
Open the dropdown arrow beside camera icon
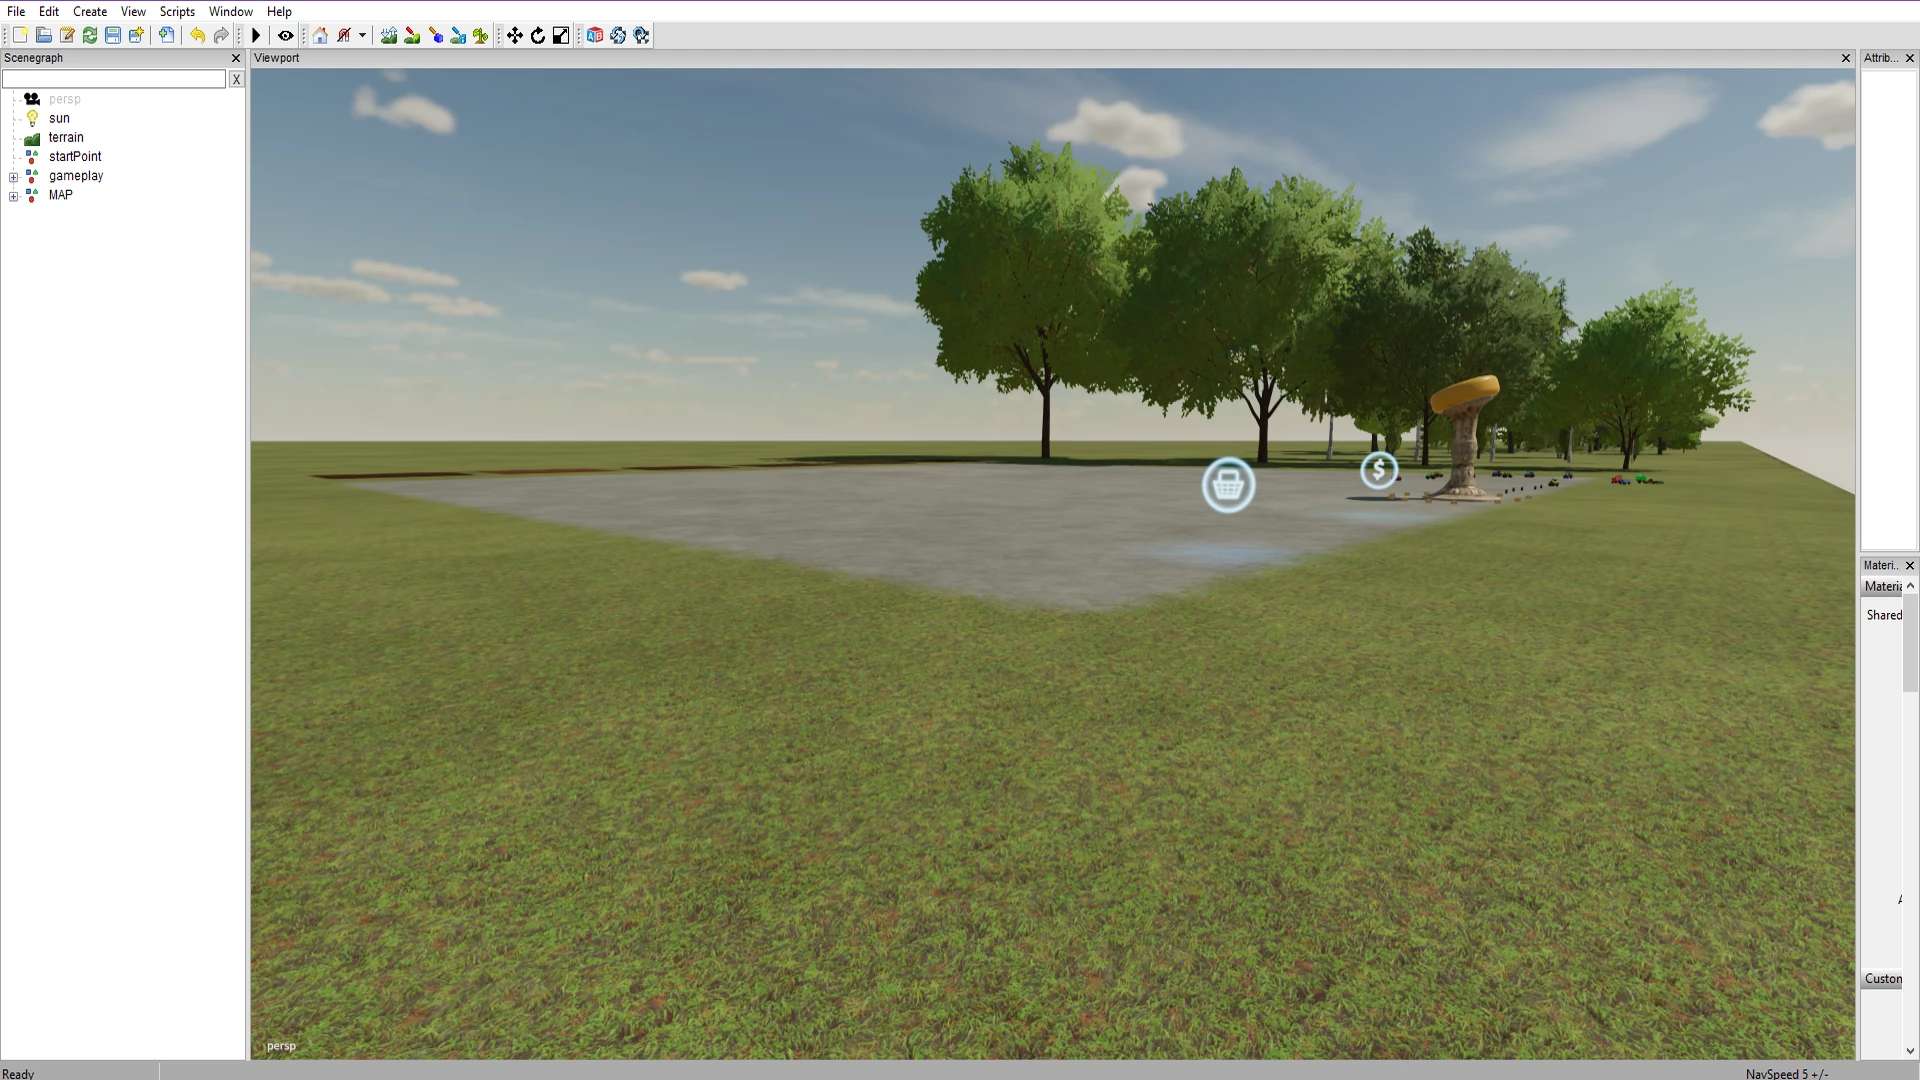pos(362,36)
